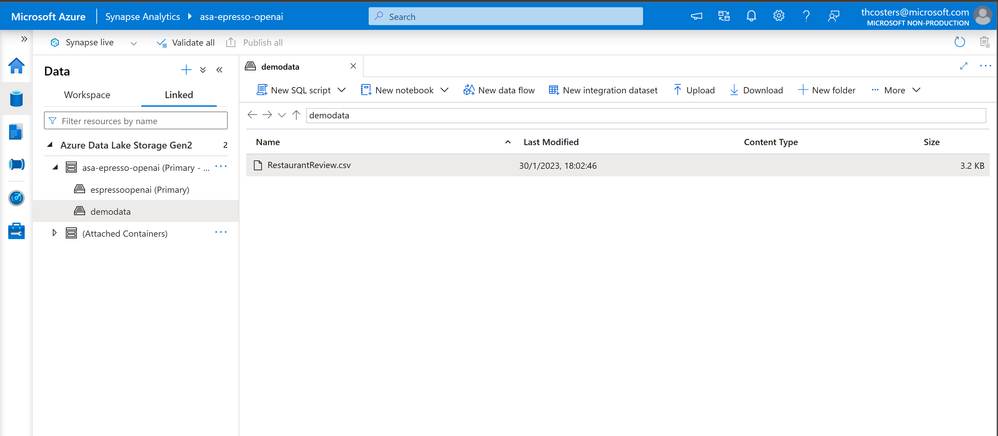Click the Azure feedback megaphone icon

697,17
